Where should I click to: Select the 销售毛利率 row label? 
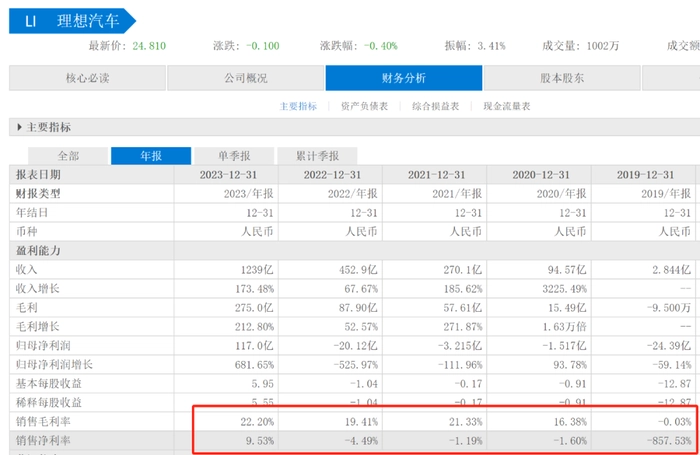[46, 421]
